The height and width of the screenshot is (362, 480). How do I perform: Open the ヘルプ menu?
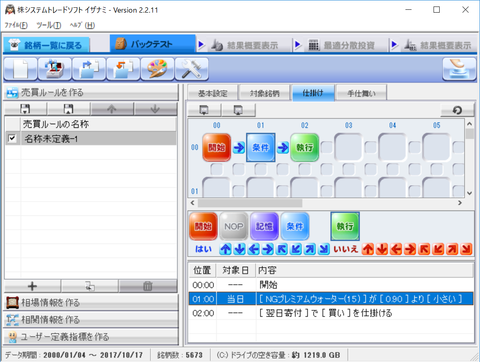pos(82,25)
